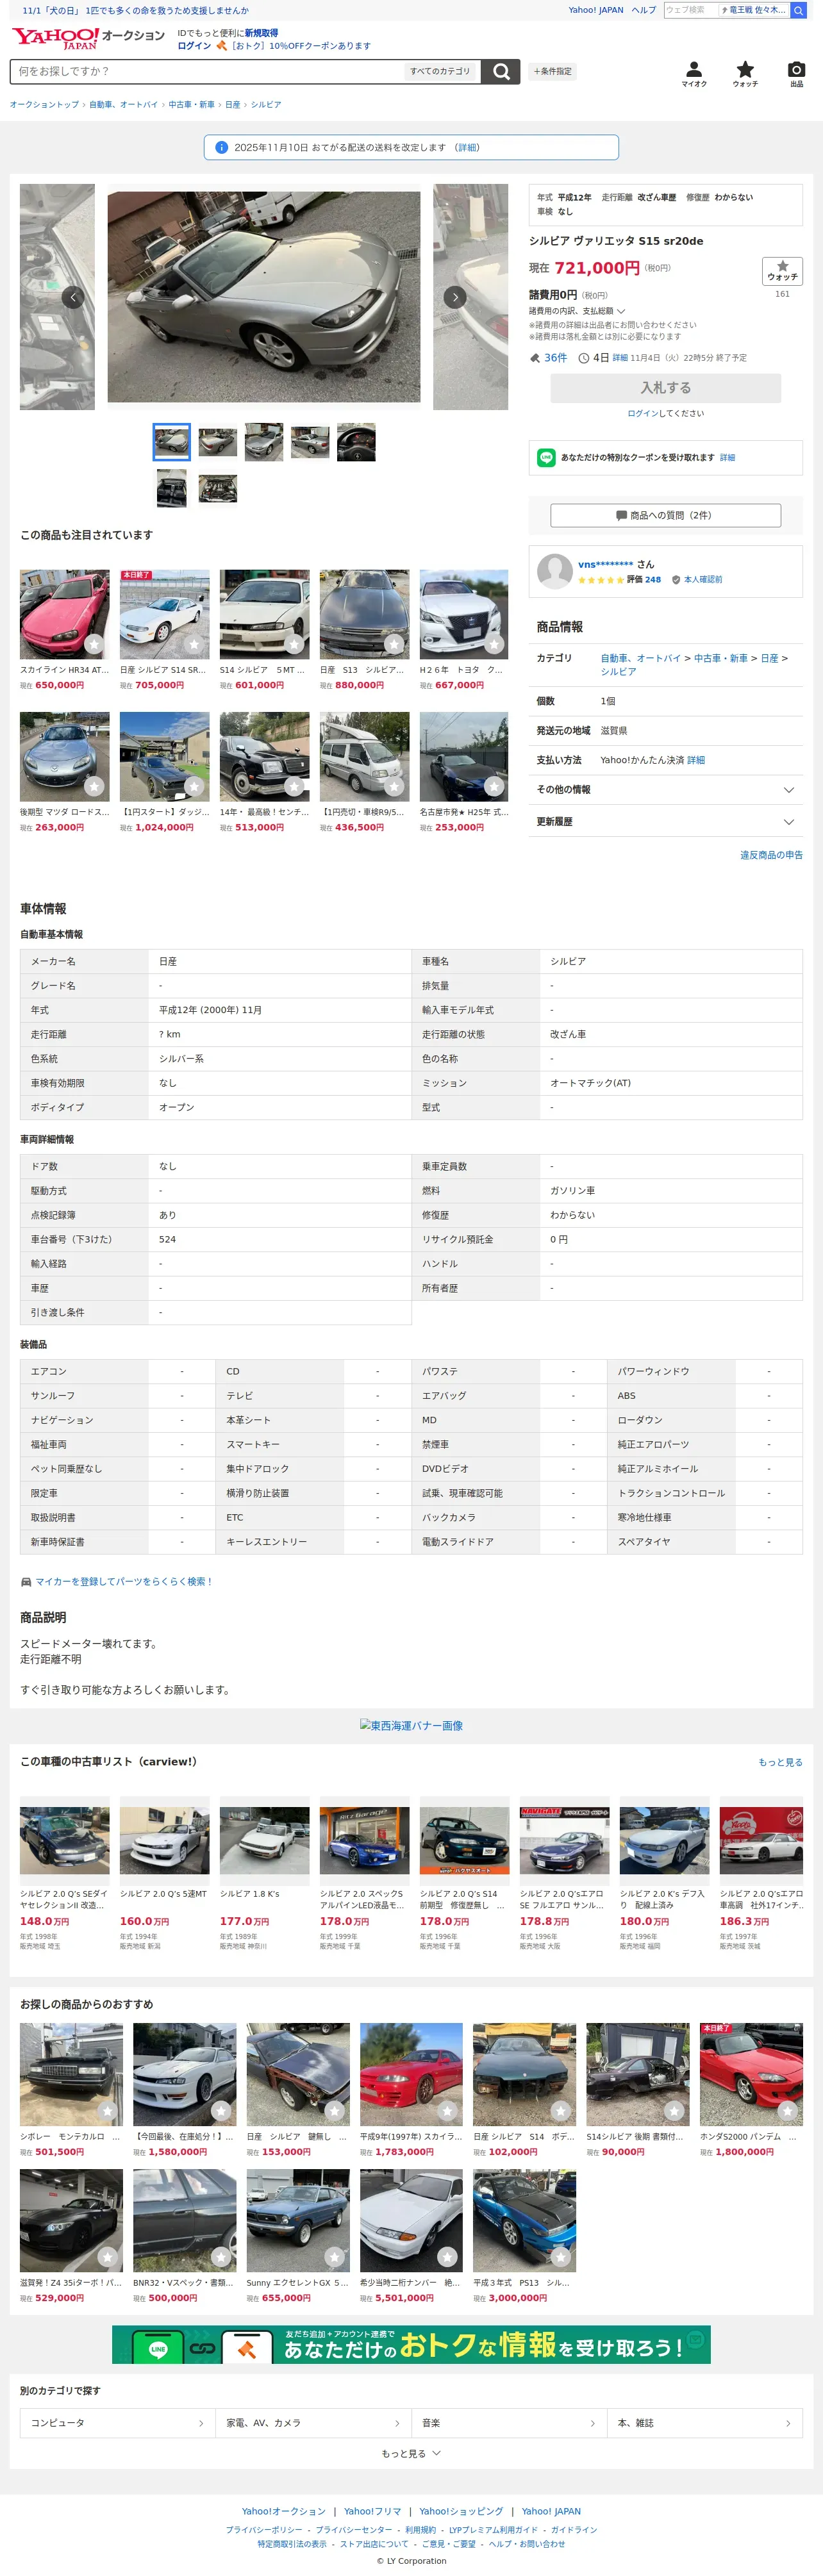Click info icon in shipping fee notice
Viewport: 823px width, 2576px height.
[221, 147]
